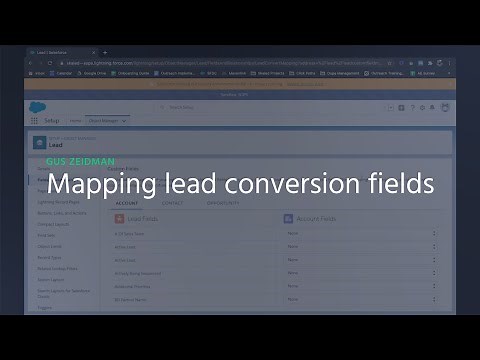
Task: Open Field Sets in sidebar
Action: pyautogui.click(x=46, y=235)
